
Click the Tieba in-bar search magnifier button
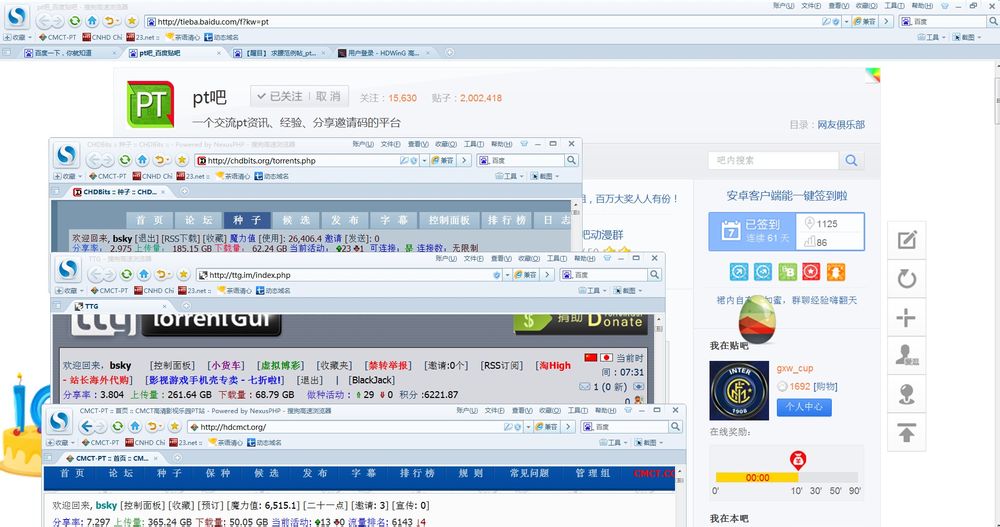click(851, 160)
